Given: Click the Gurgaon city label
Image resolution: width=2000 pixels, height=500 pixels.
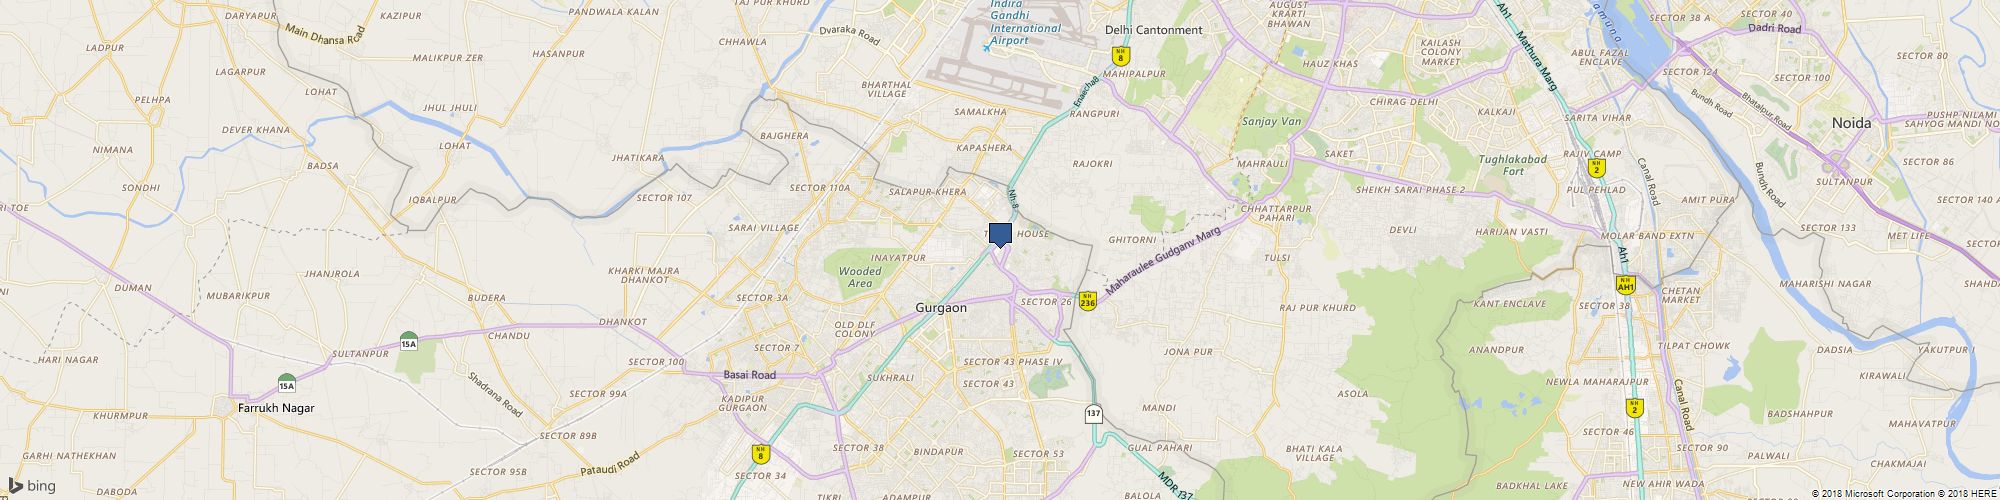Looking at the screenshot, I should pos(941,308).
